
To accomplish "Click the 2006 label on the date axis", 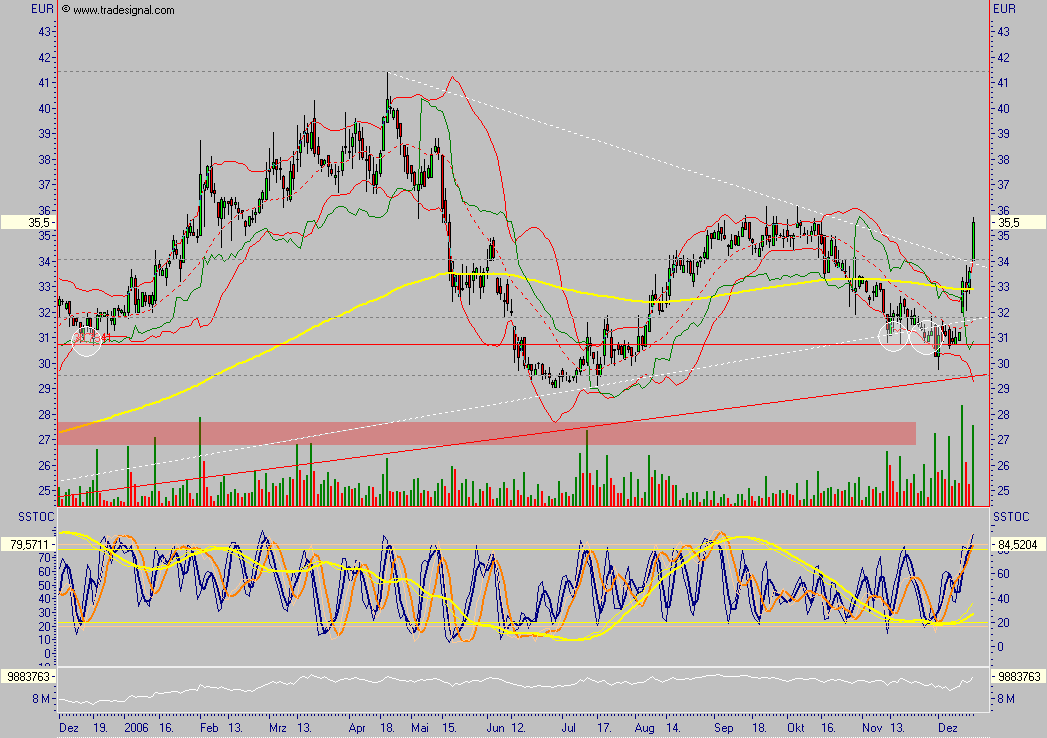I will (137, 731).
